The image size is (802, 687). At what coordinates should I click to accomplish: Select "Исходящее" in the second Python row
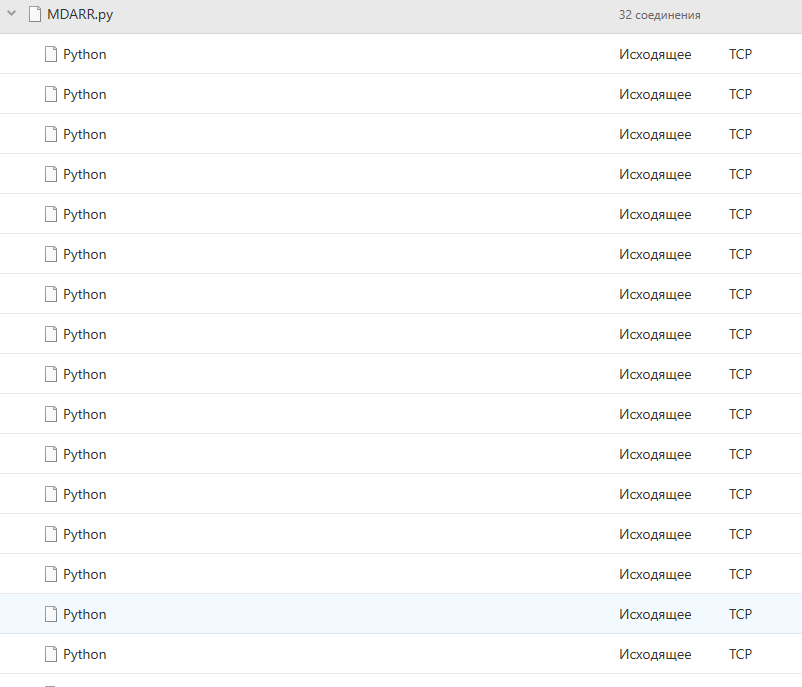click(x=655, y=94)
